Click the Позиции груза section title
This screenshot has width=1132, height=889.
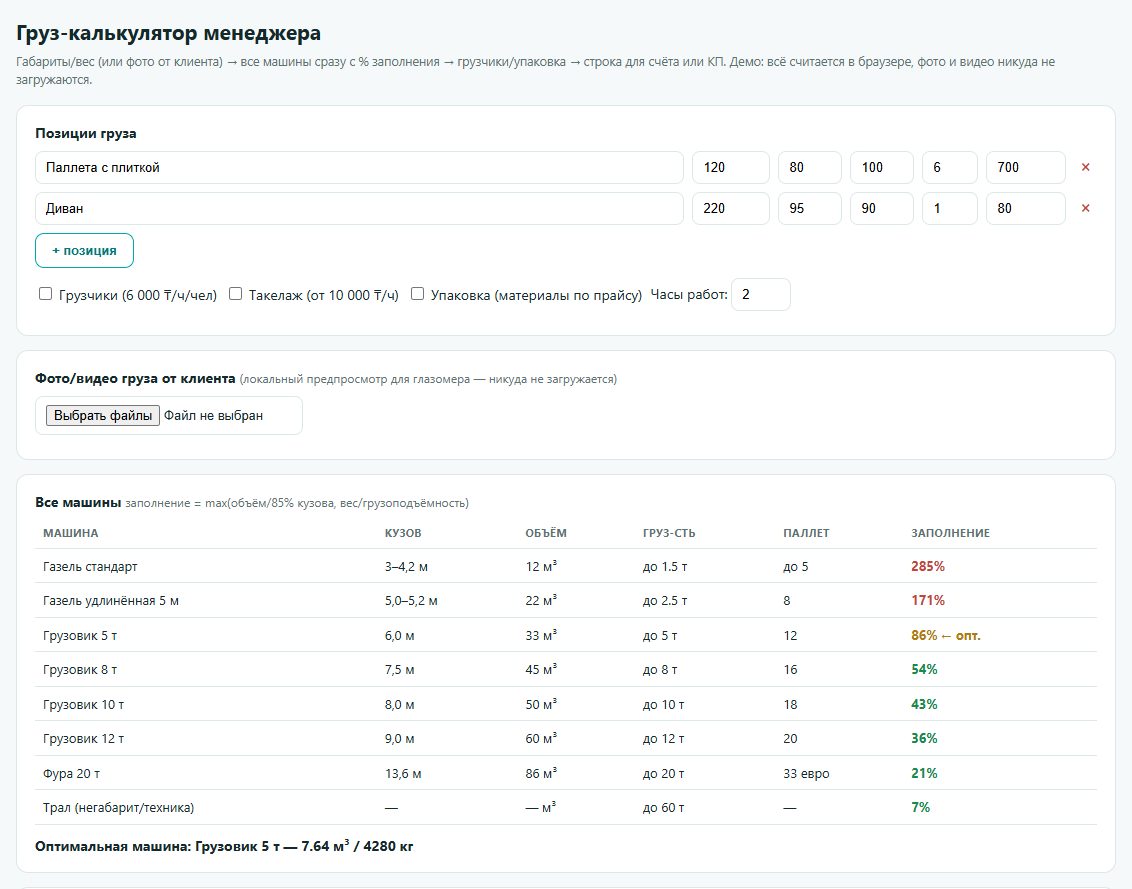(86, 134)
